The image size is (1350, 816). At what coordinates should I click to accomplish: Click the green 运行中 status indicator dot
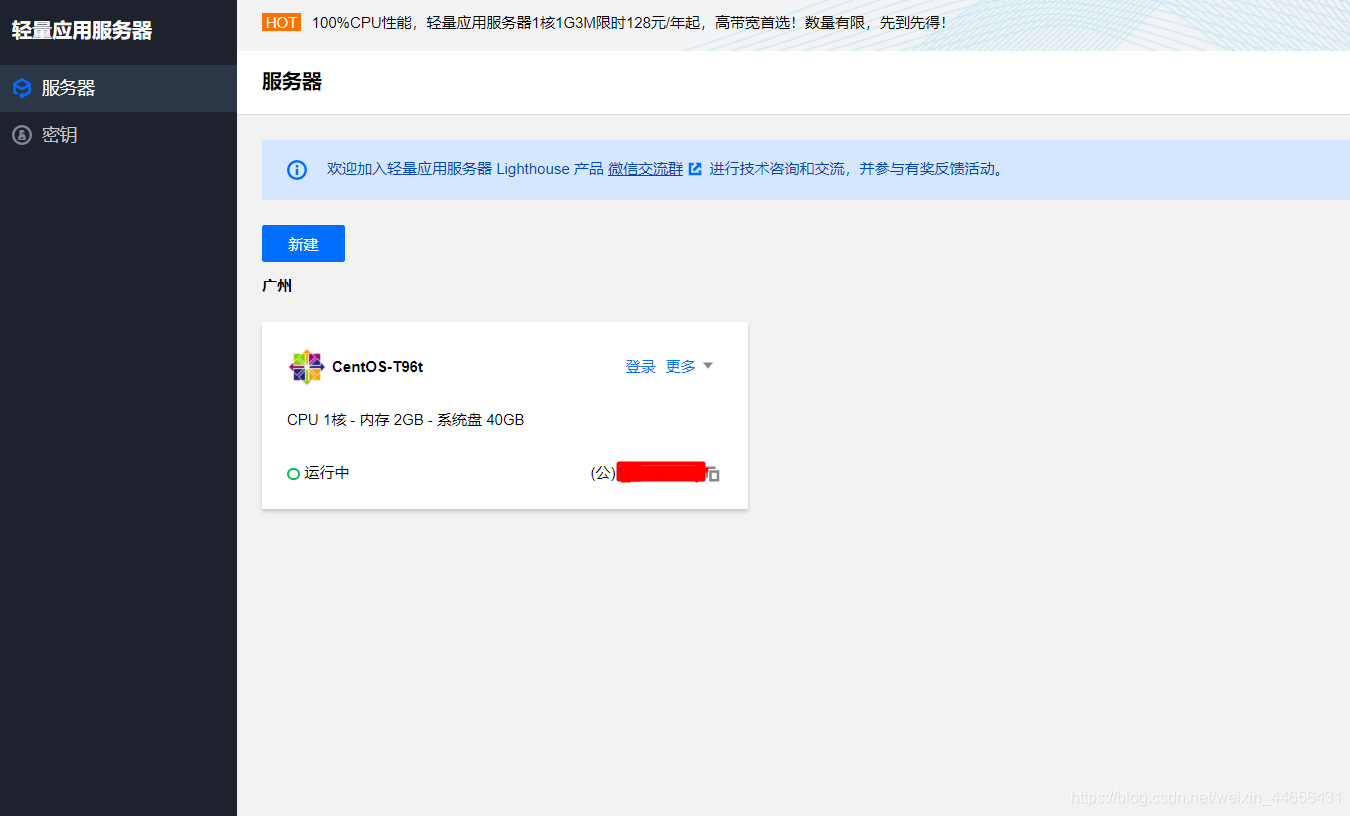tap(291, 472)
